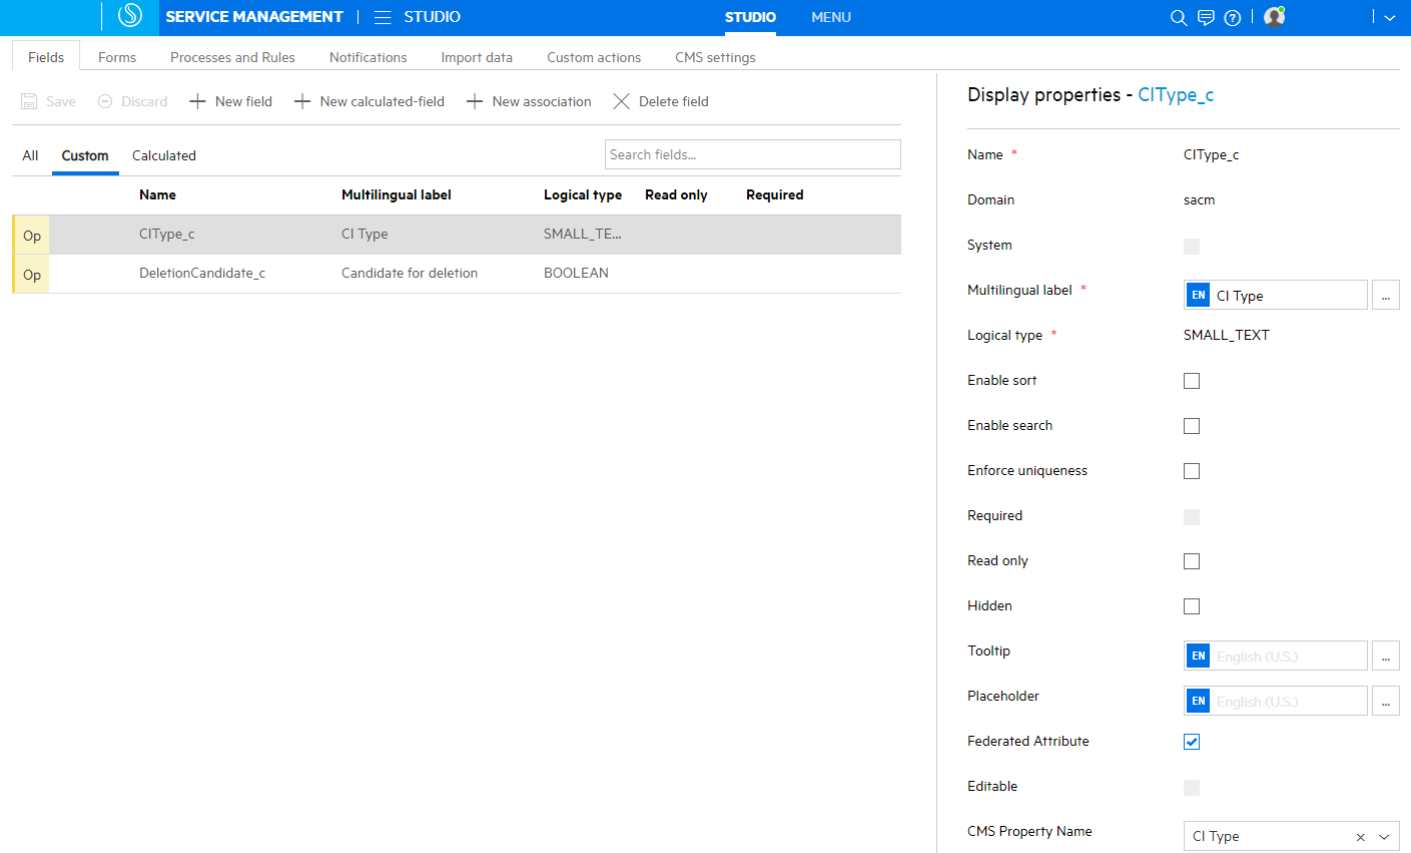Click the ellipsis beside Multilingual label
Image resolution: width=1411 pixels, height=853 pixels.
pyautogui.click(x=1386, y=294)
